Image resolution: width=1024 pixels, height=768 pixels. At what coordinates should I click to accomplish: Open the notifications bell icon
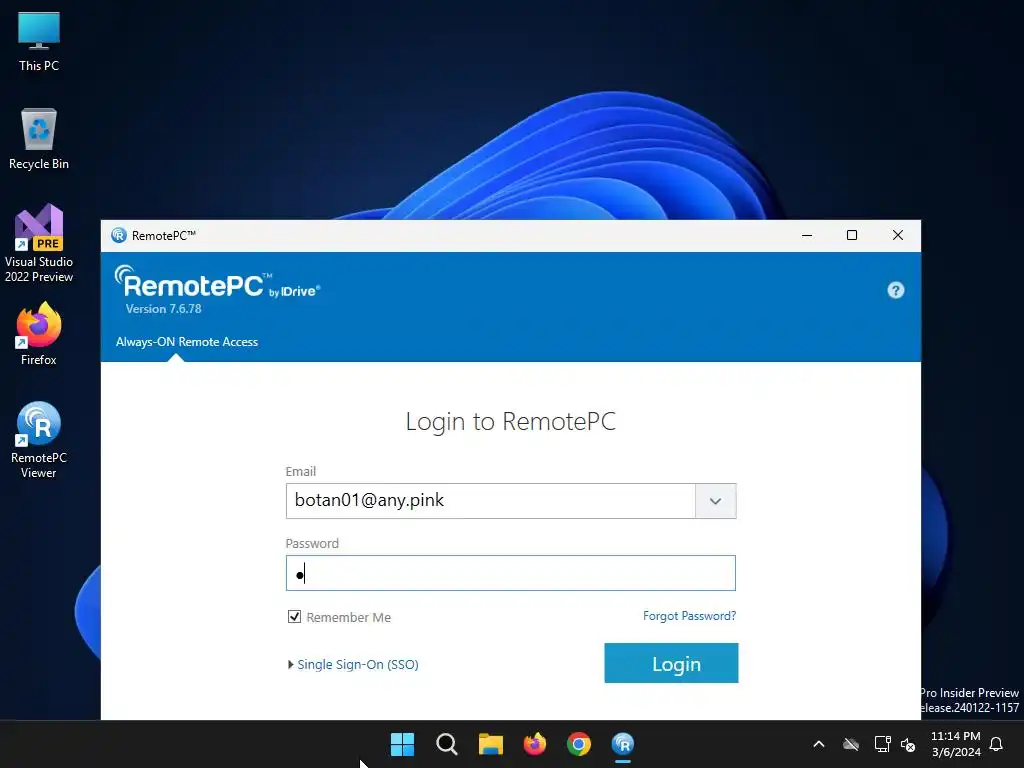click(996, 744)
